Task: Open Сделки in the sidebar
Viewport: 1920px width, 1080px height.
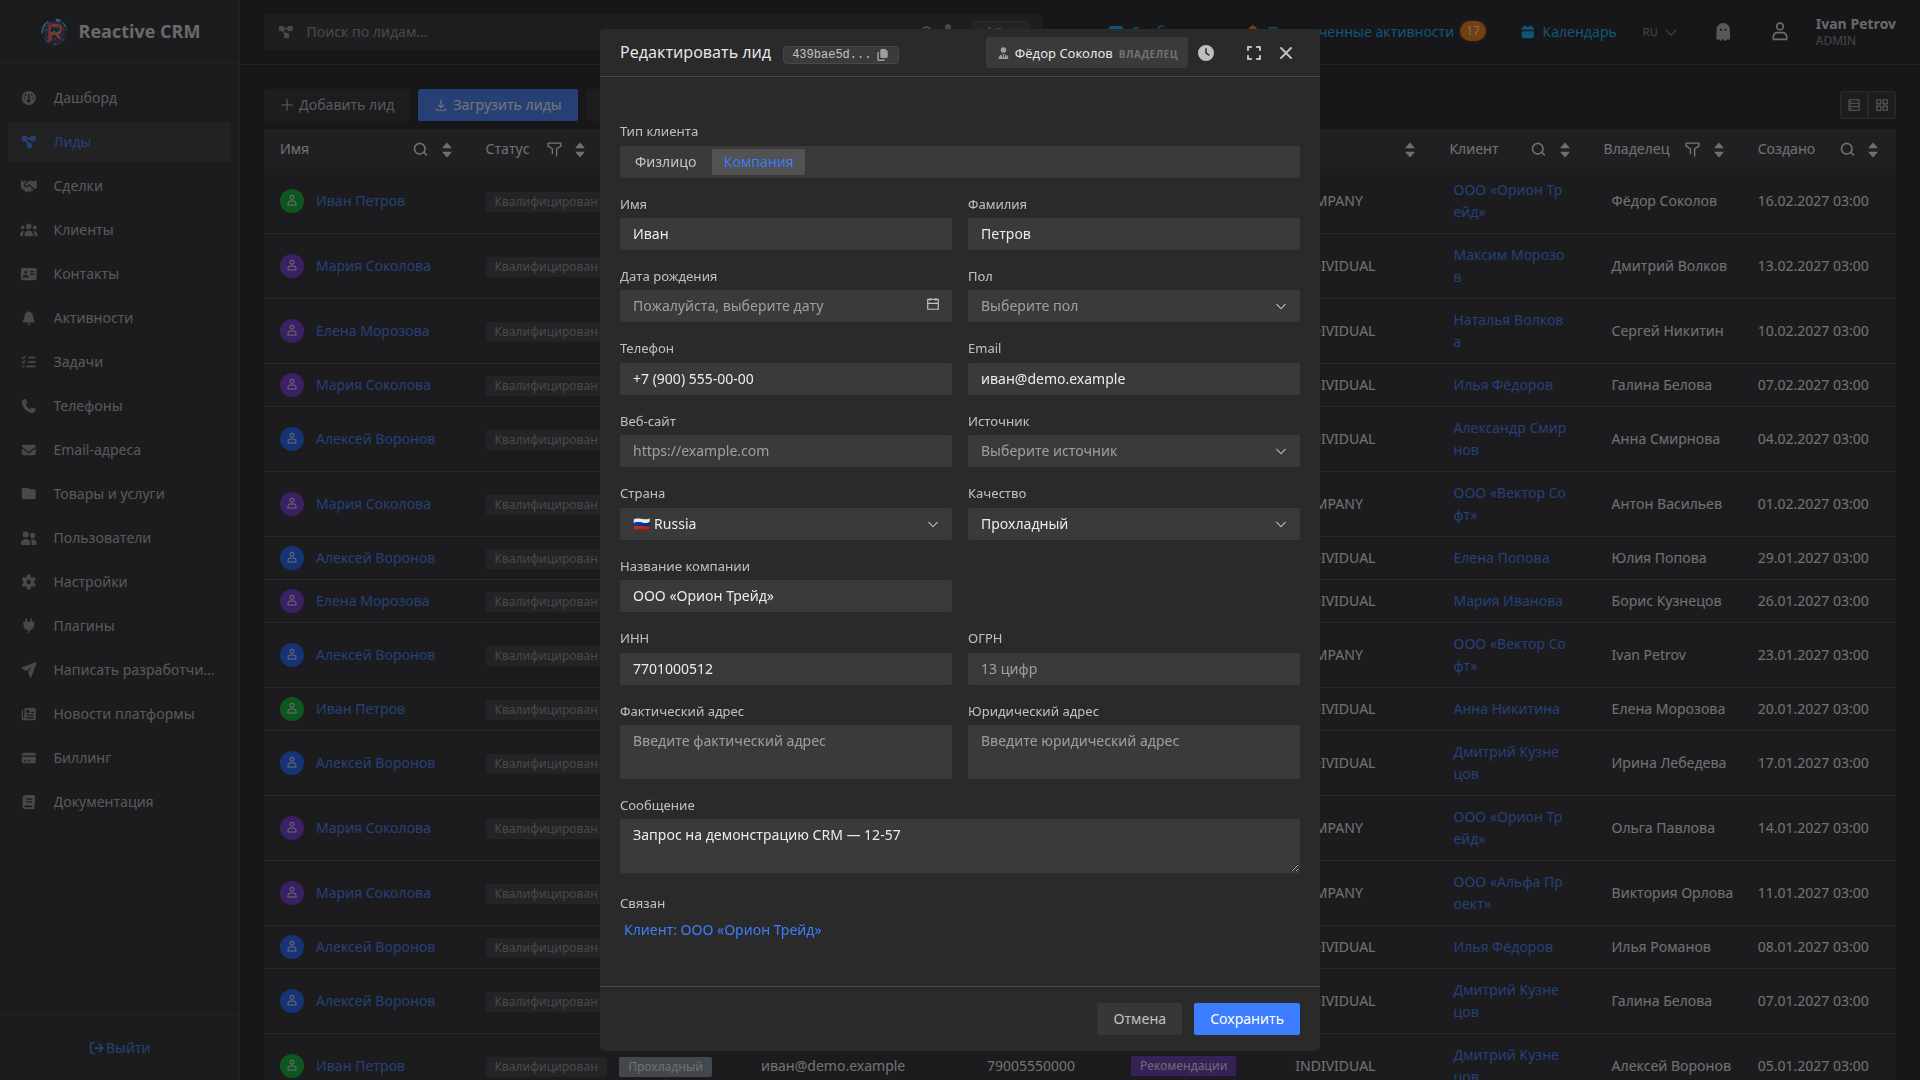Action: 120,186
